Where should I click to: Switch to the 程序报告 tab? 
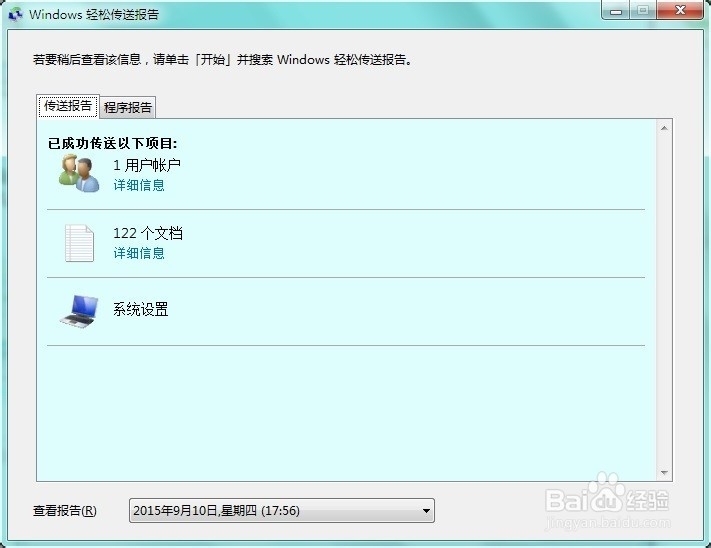[128, 107]
